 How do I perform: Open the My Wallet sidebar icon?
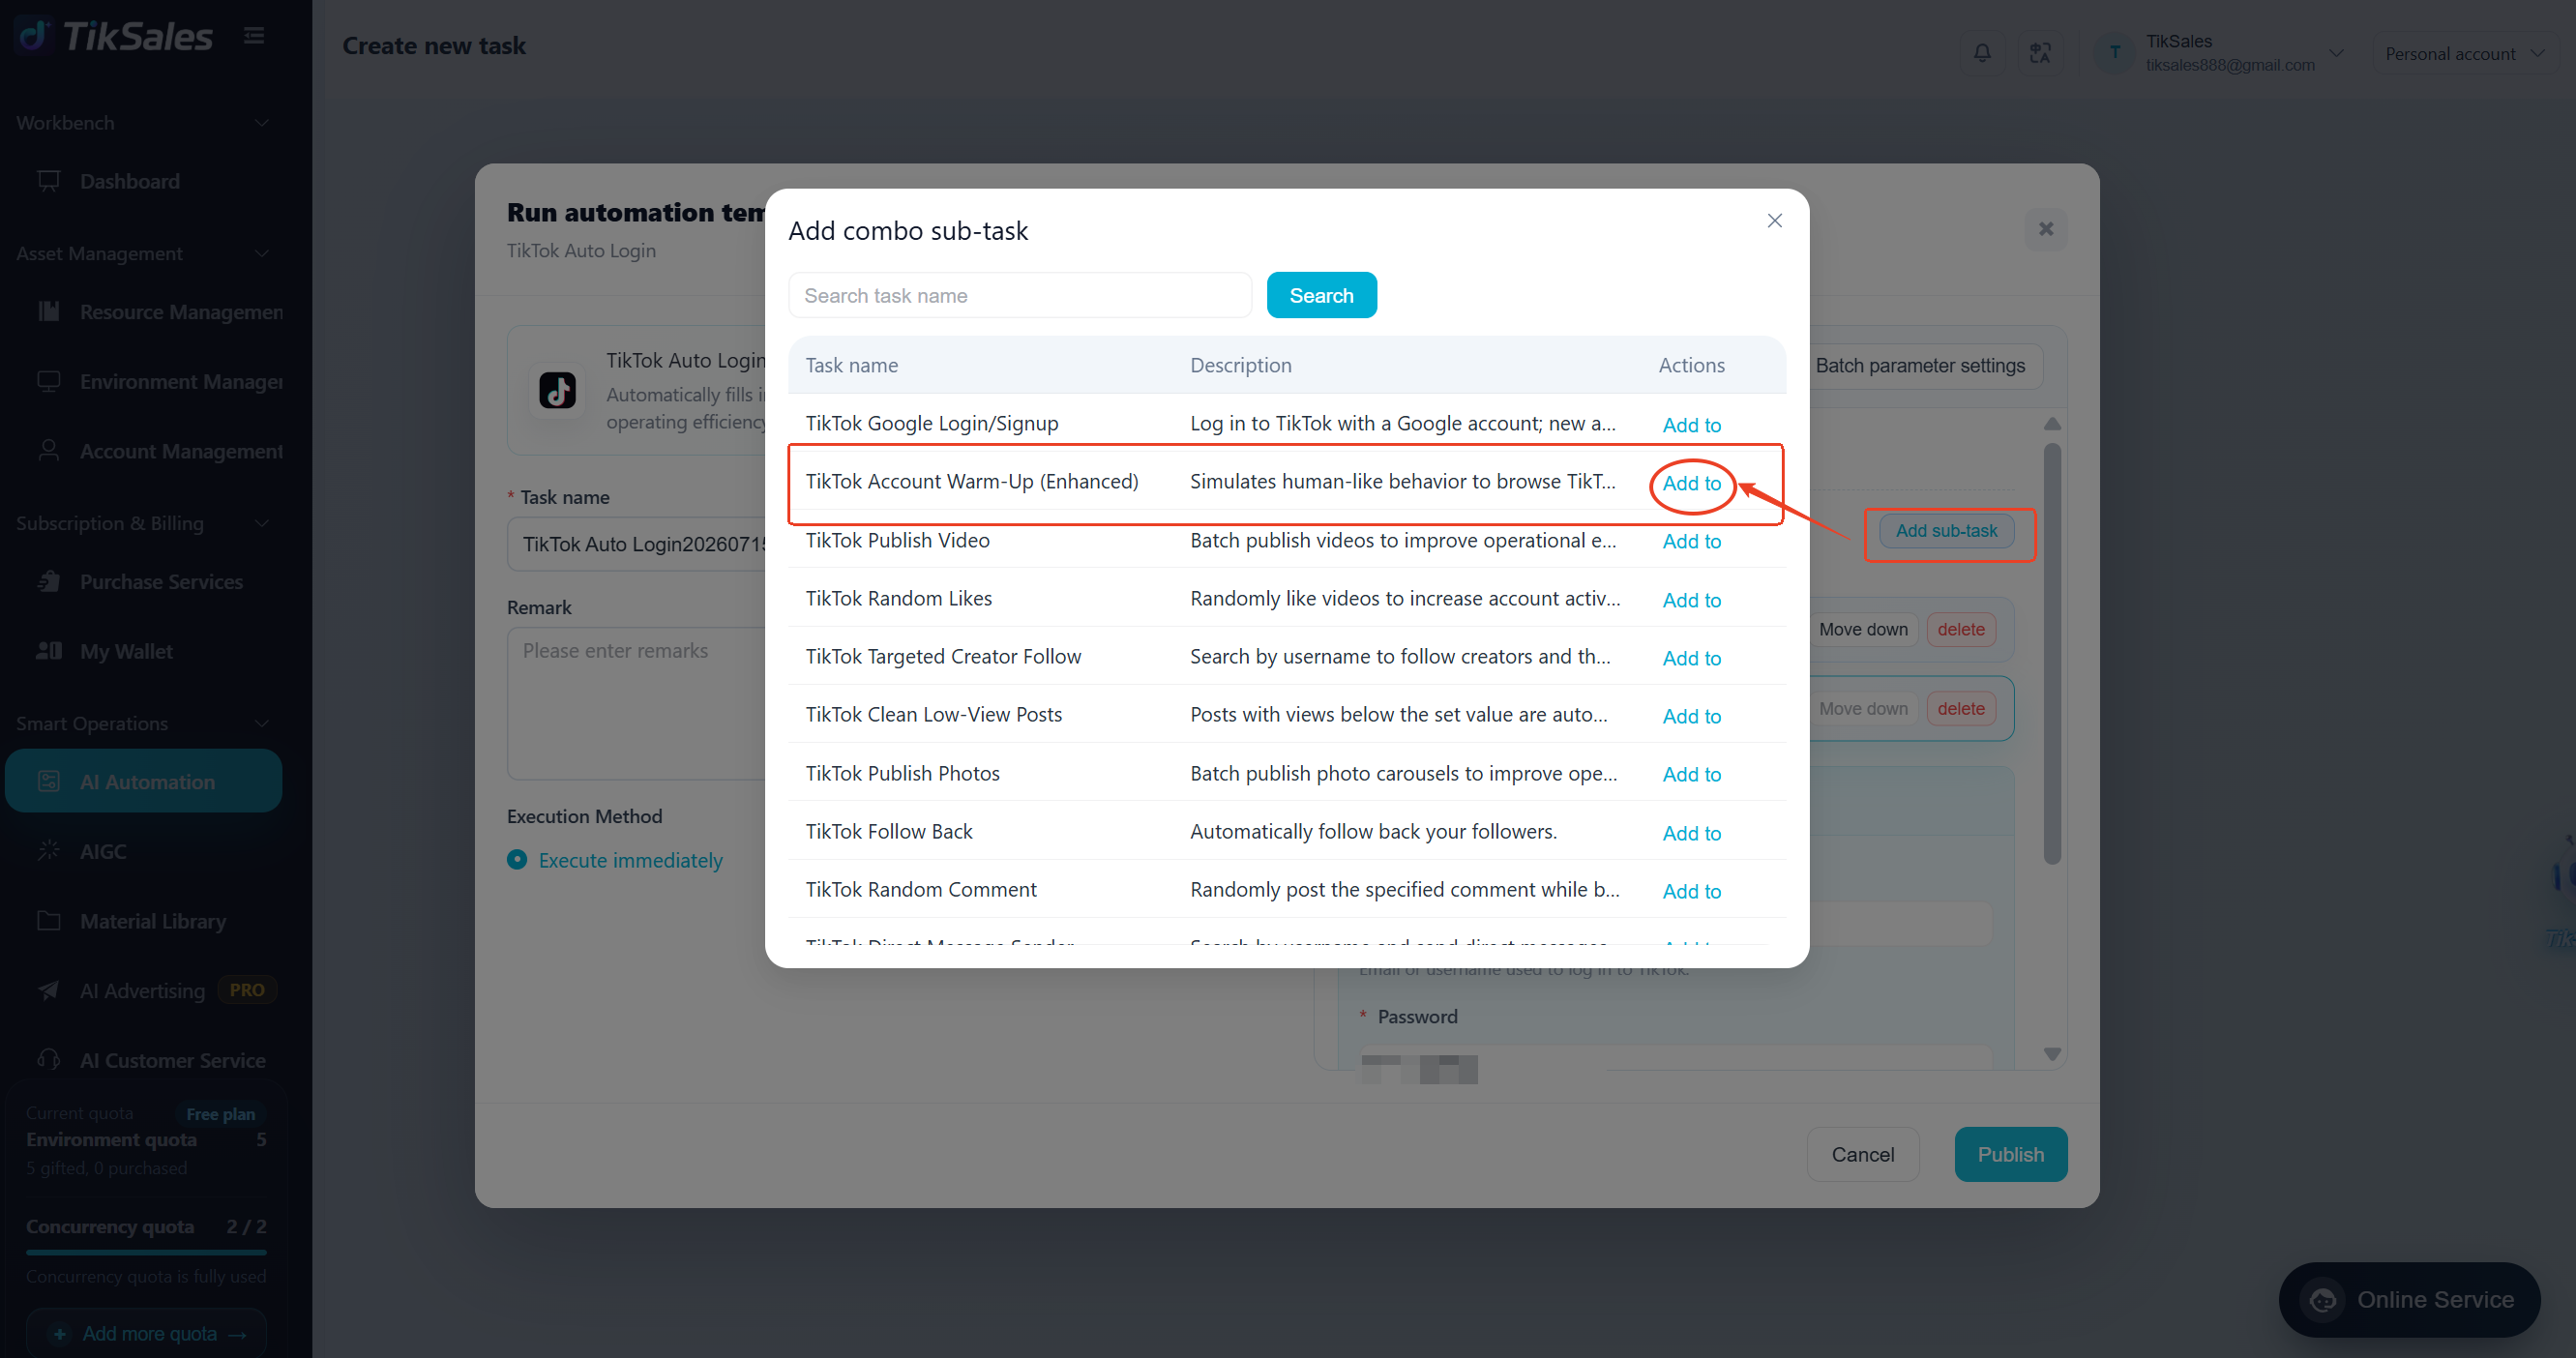click(x=48, y=651)
